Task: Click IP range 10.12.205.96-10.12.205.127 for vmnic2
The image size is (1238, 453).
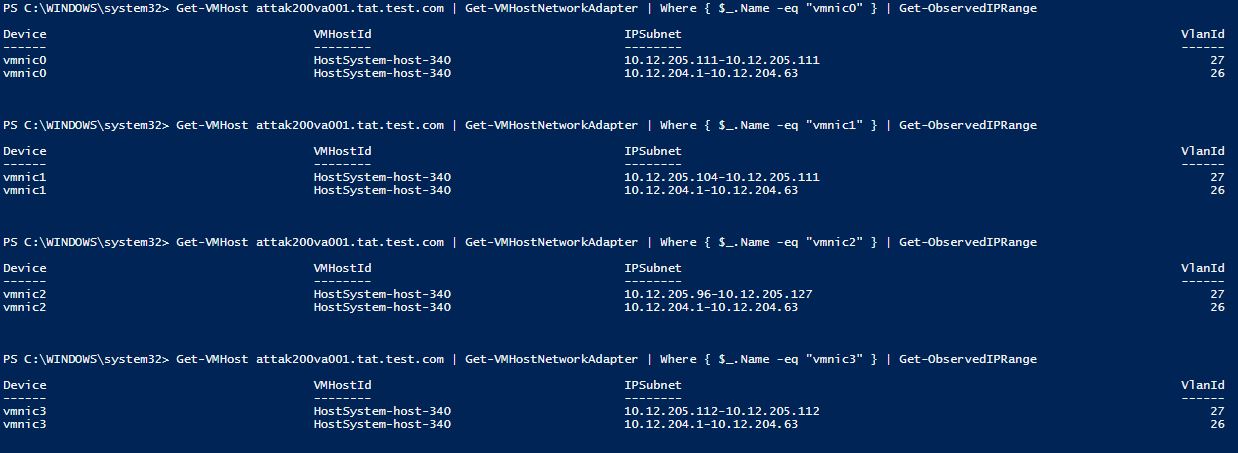Action: tap(718, 294)
